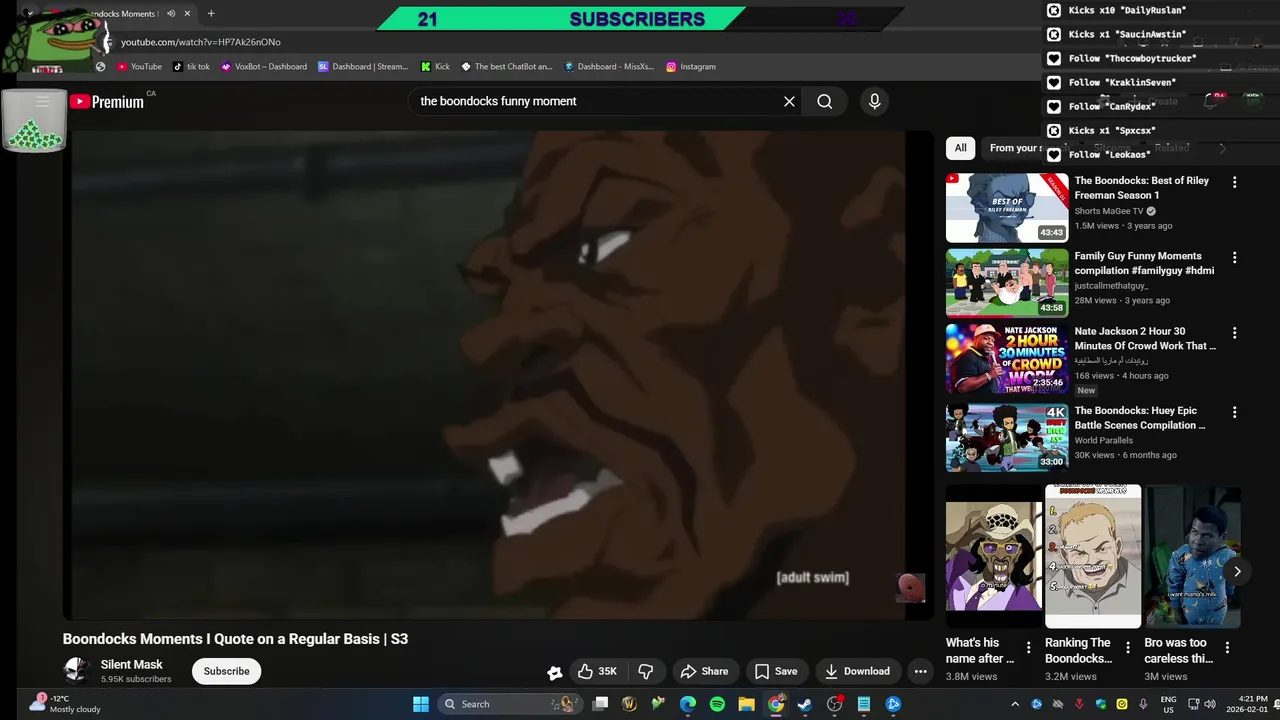The image size is (1280, 720).
Task: Switch to Chrome on the taskbar
Action: coord(776,704)
